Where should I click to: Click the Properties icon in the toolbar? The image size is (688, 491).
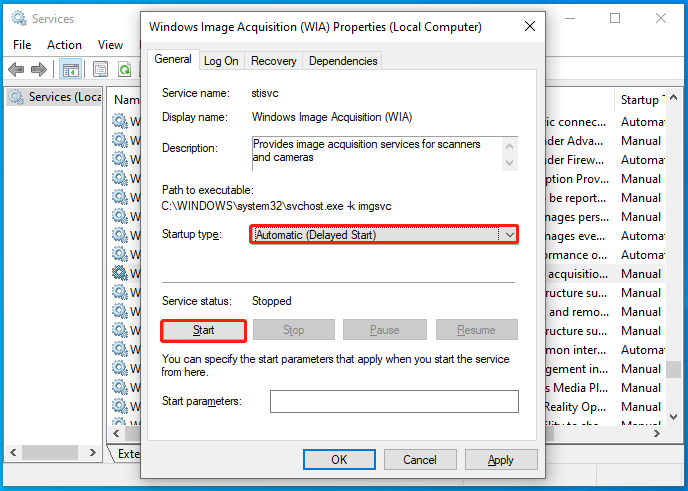click(100, 69)
